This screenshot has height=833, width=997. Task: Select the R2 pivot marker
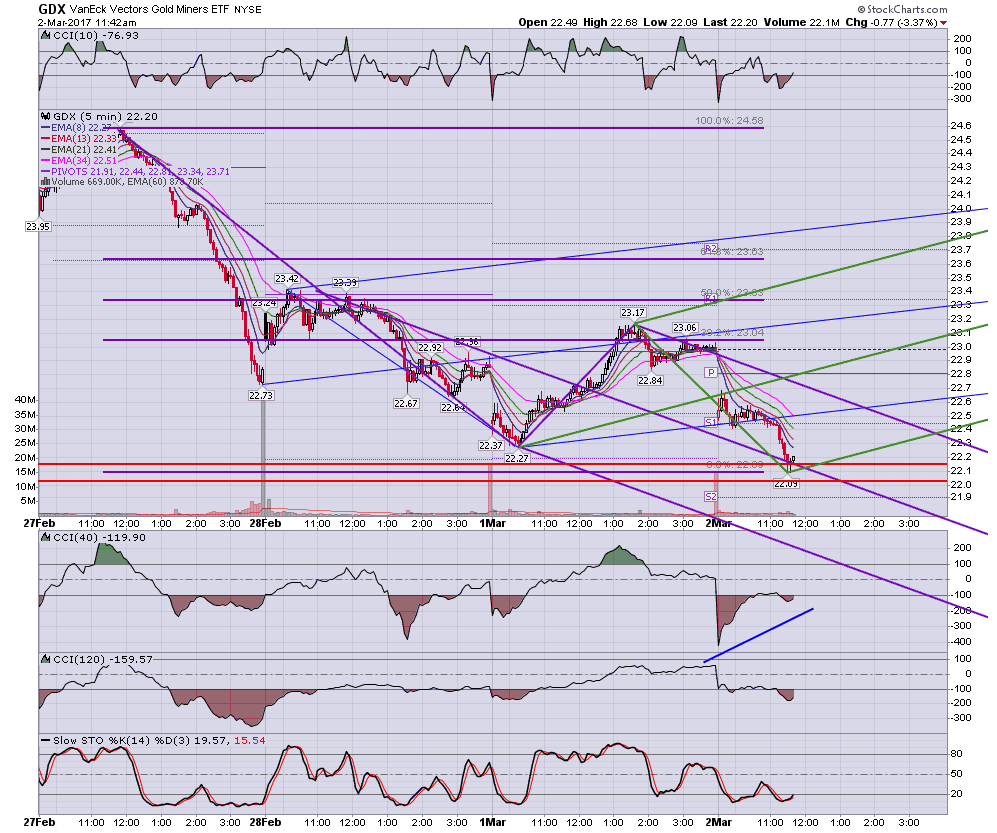coord(711,248)
